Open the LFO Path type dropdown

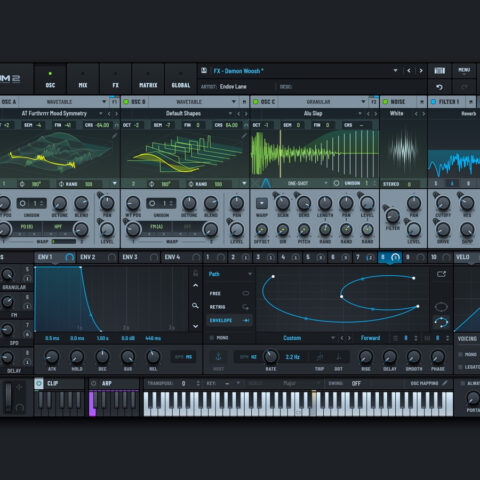point(250,274)
